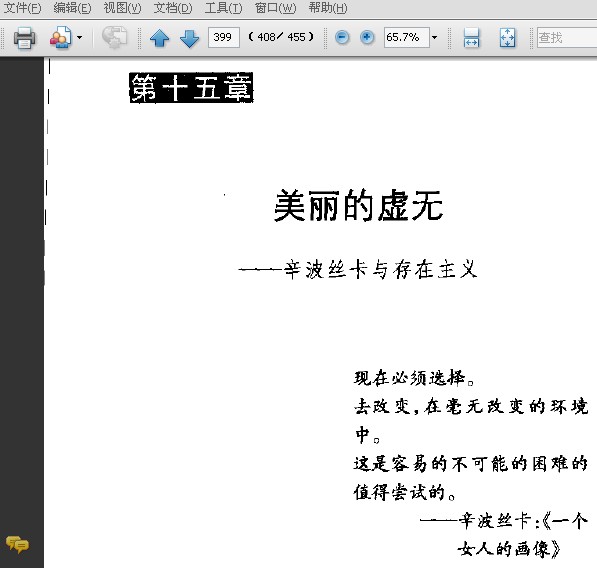Select the fit width page icon
The height and width of the screenshot is (568, 597).
(471, 38)
